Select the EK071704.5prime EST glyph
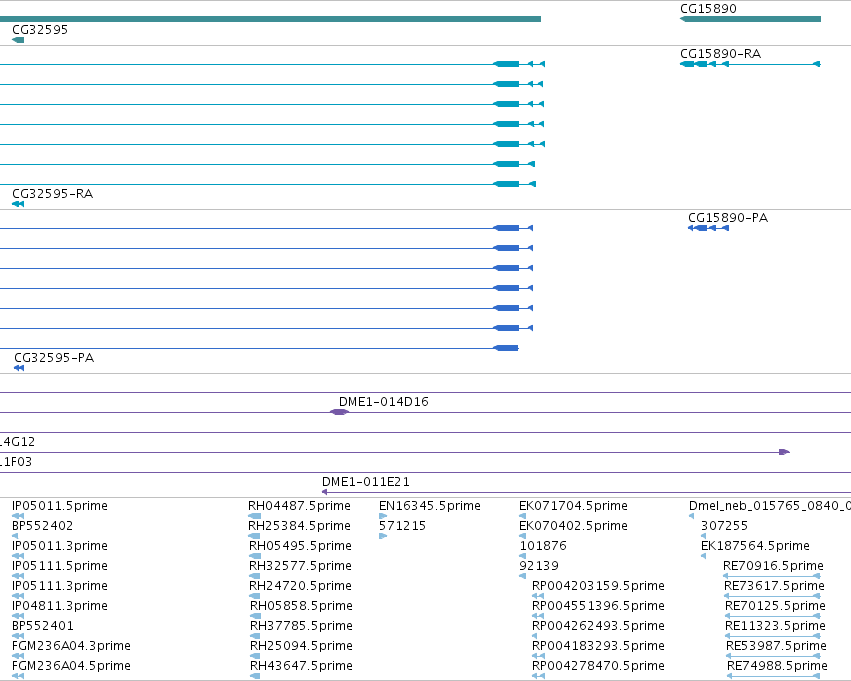The image size is (851, 681). [523, 516]
